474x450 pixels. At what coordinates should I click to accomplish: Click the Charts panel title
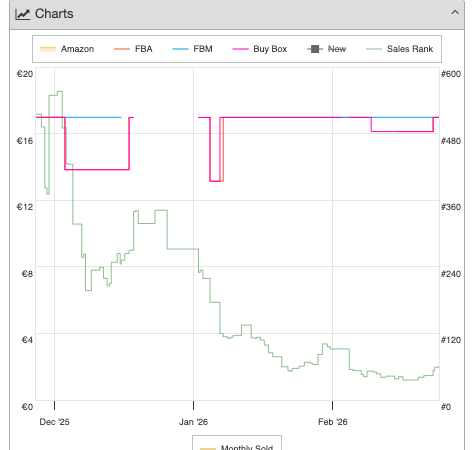54,14
